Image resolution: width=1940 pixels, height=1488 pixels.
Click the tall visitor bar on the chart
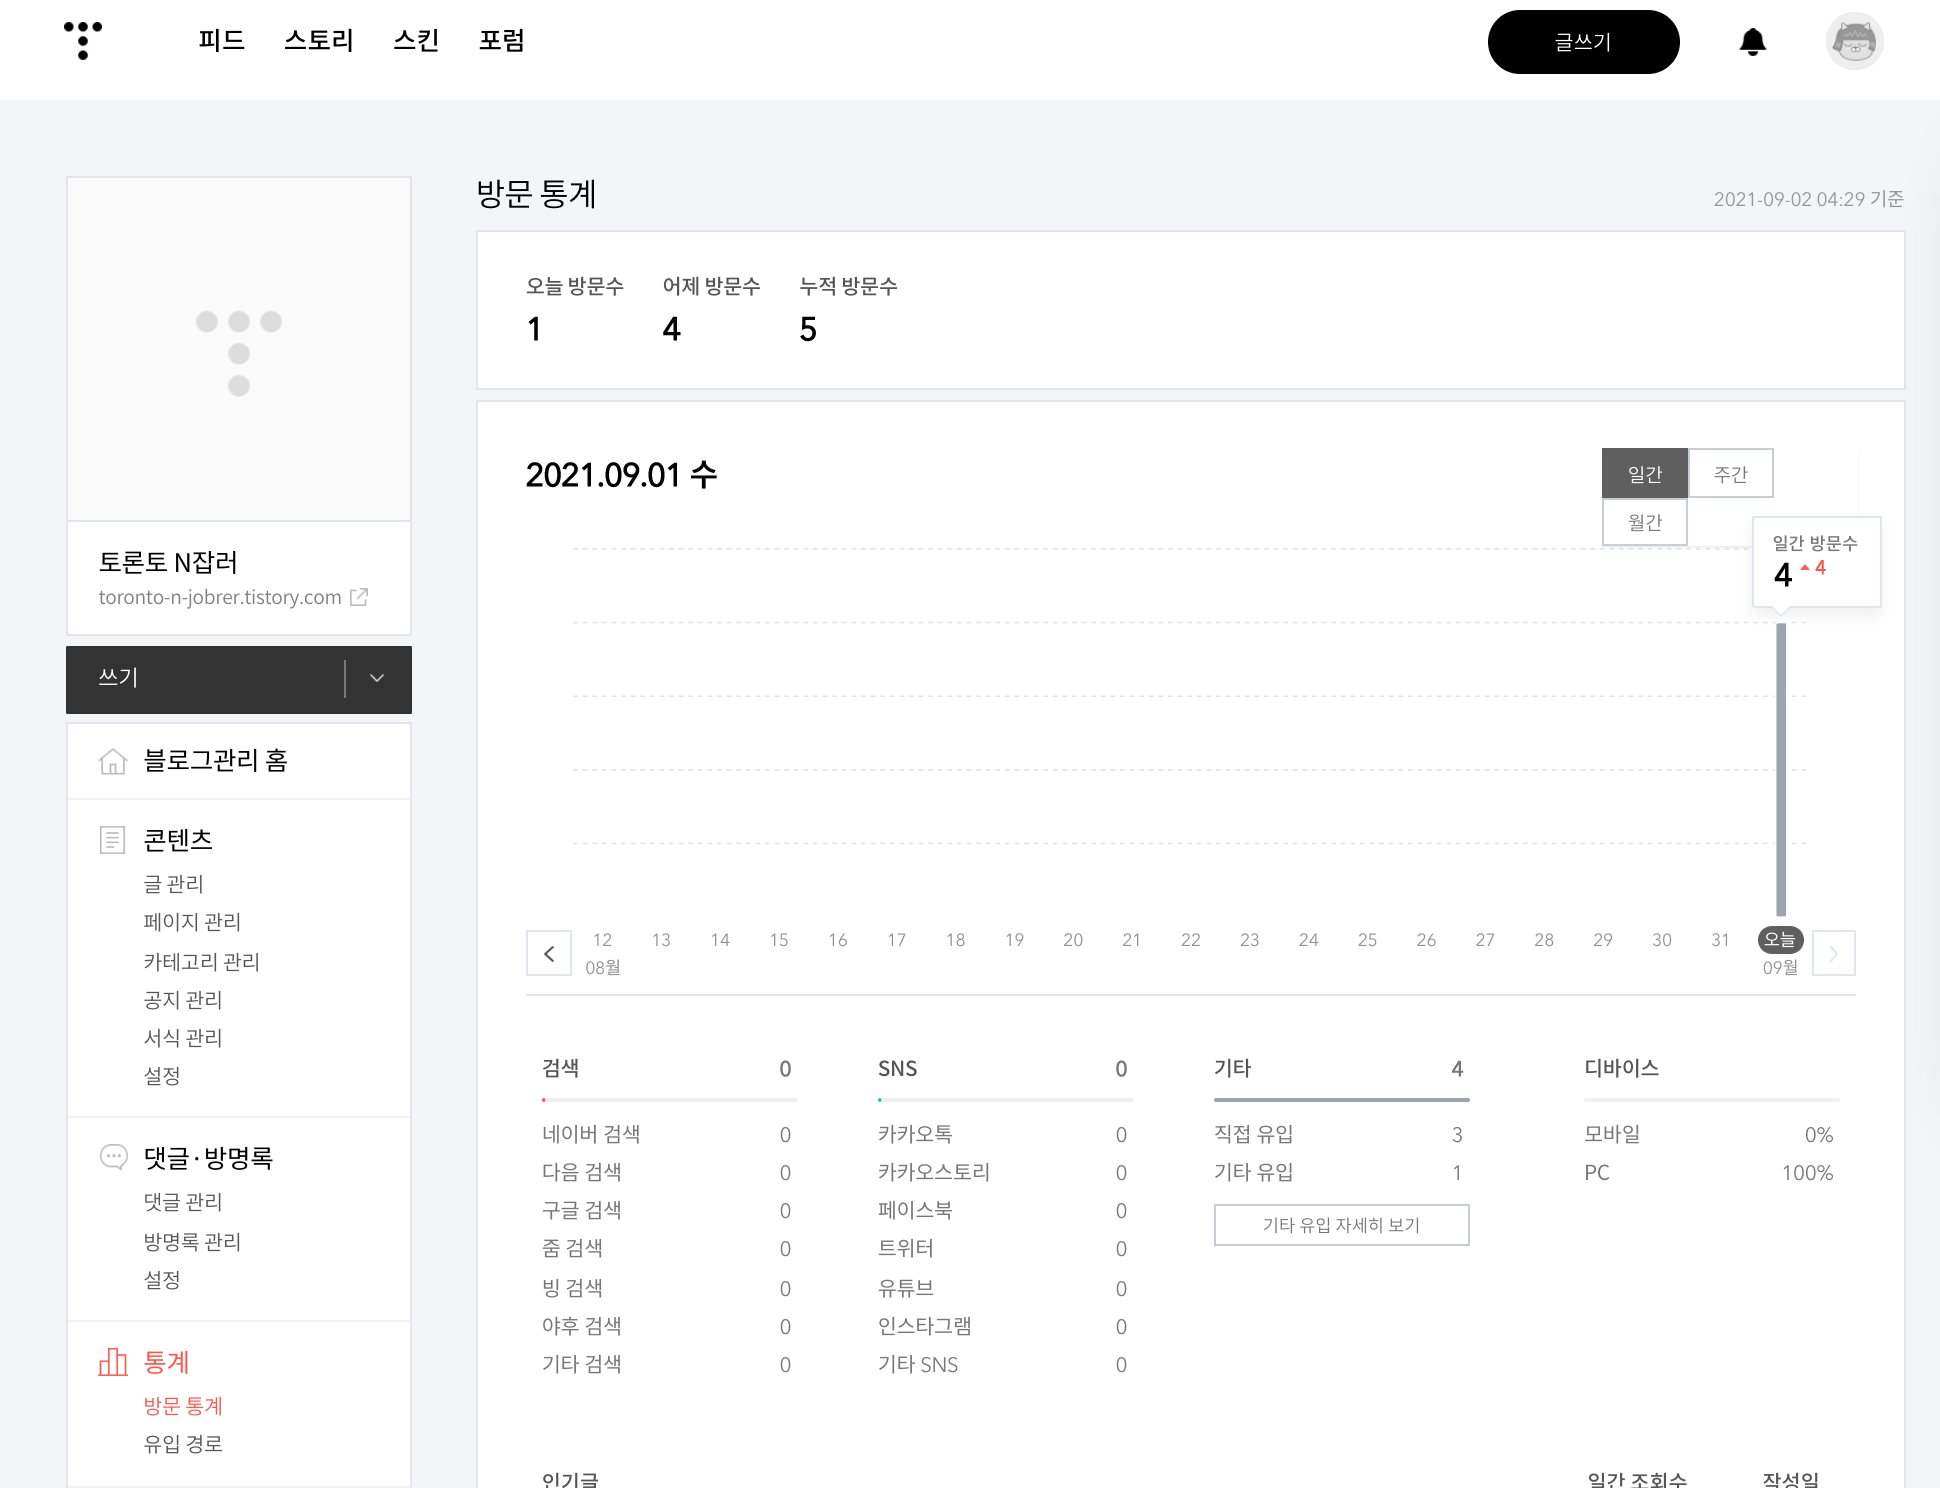coord(1780,770)
